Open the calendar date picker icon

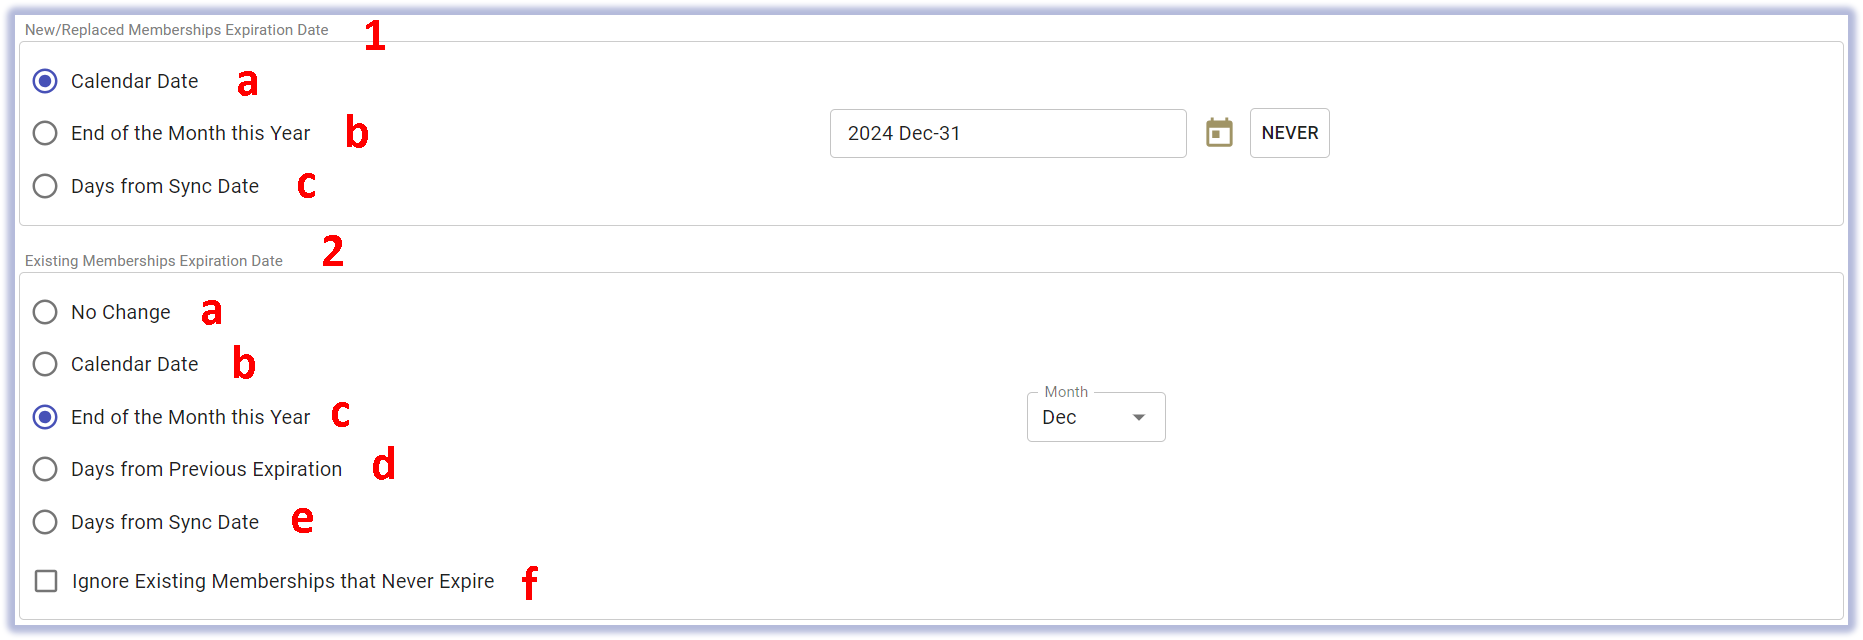1219,133
